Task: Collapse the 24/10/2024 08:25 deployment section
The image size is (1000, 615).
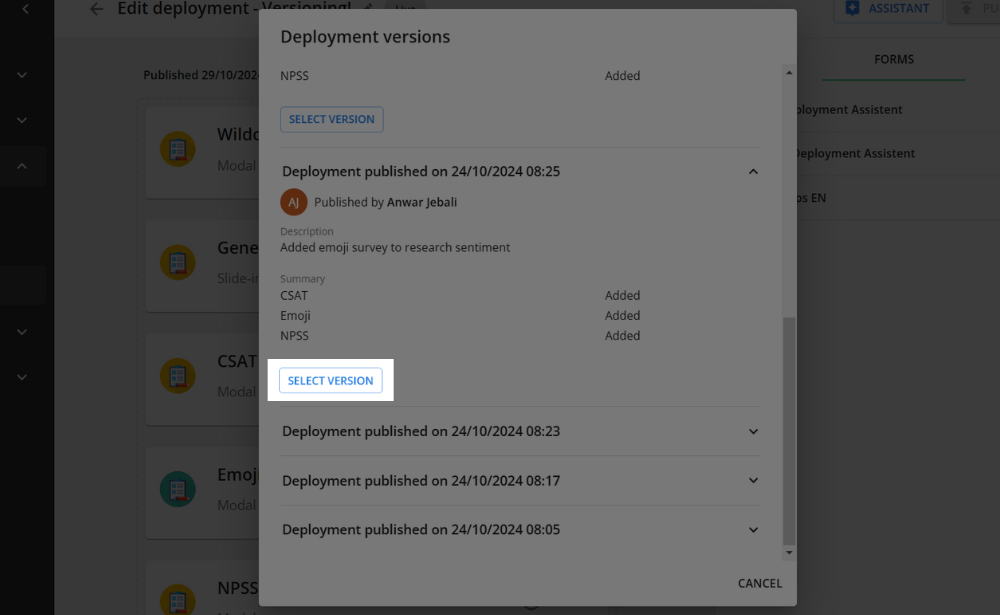Action: [753, 172]
